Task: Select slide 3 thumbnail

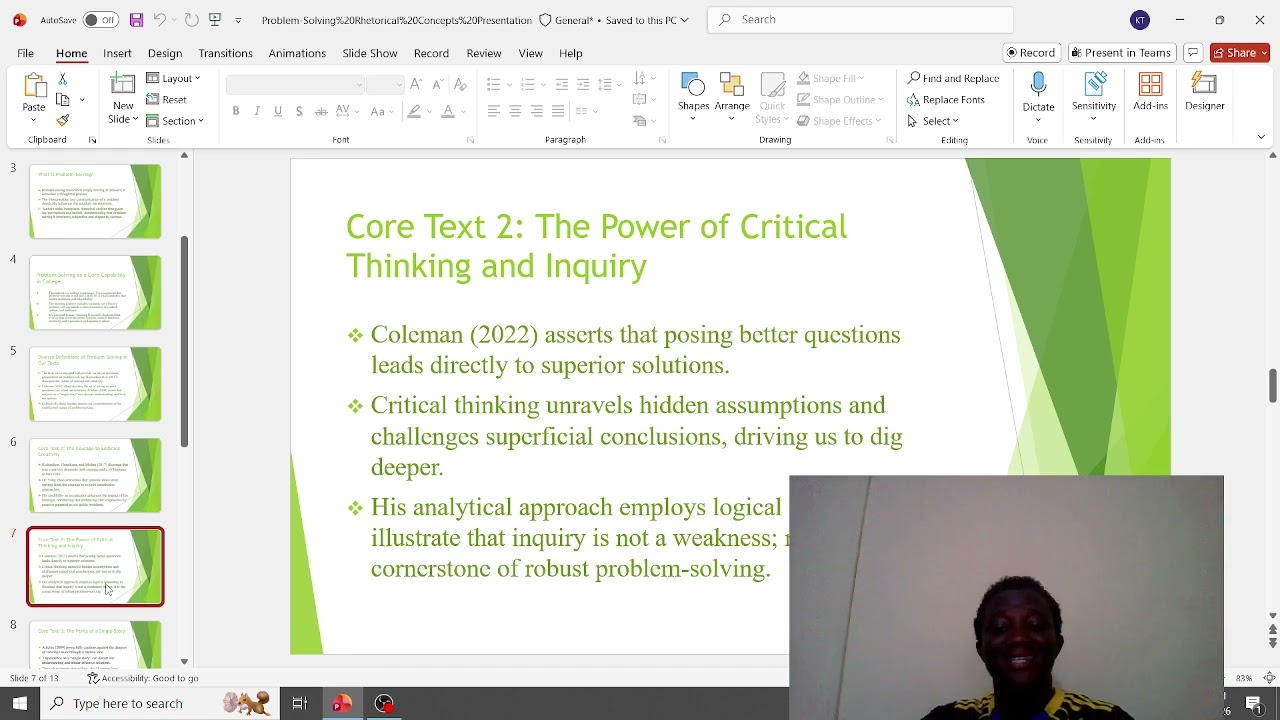Action: (95, 202)
